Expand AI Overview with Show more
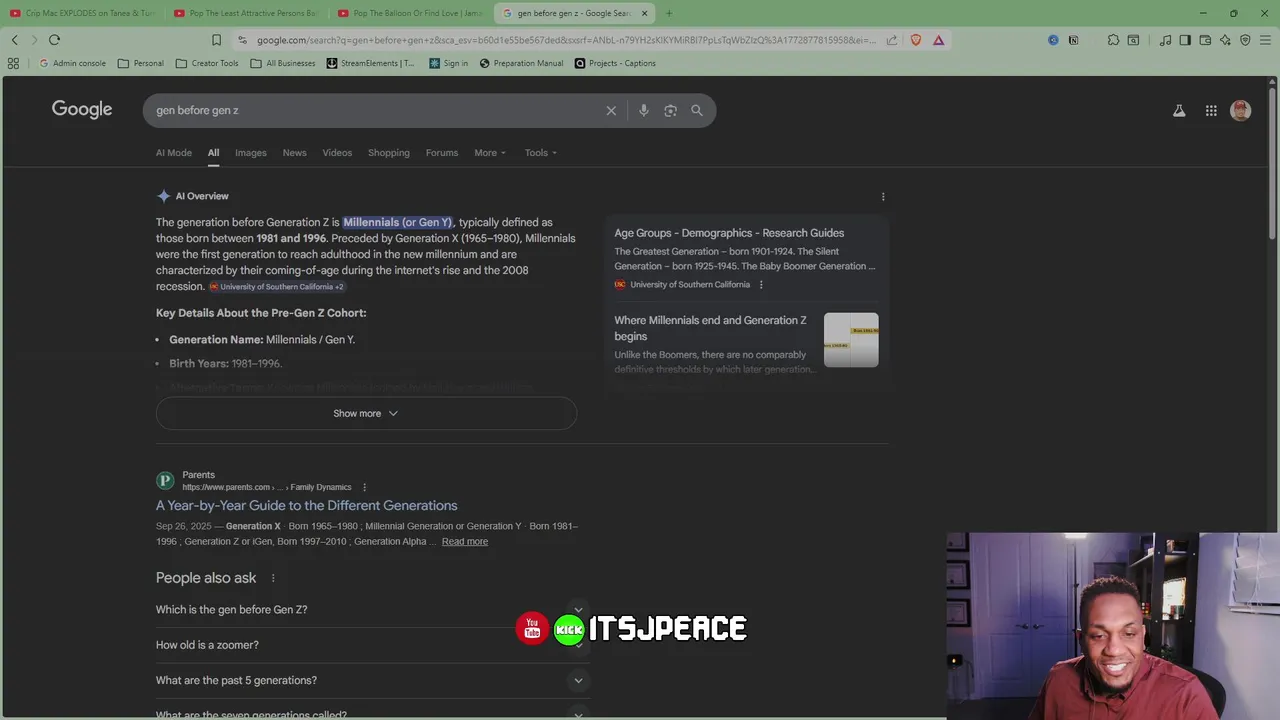1280x720 pixels. point(366,413)
